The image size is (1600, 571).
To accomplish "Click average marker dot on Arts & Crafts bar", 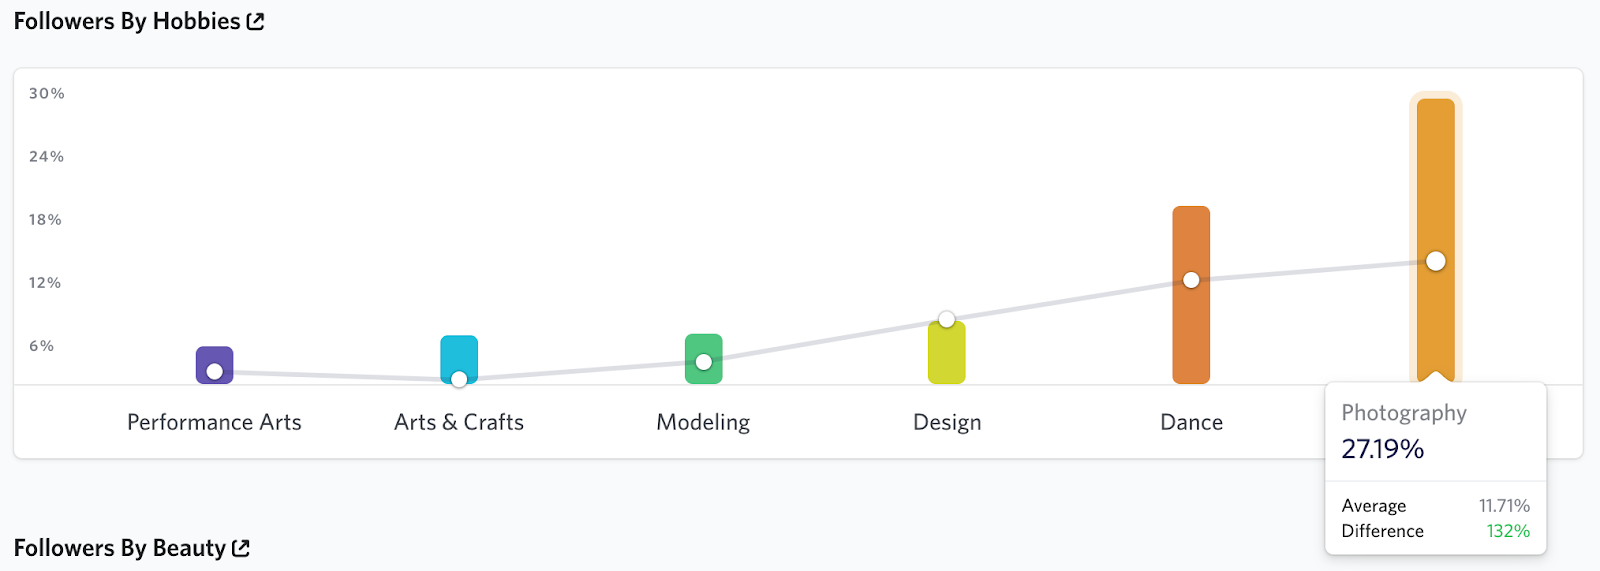I will pyautogui.click(x=459, y=379).
